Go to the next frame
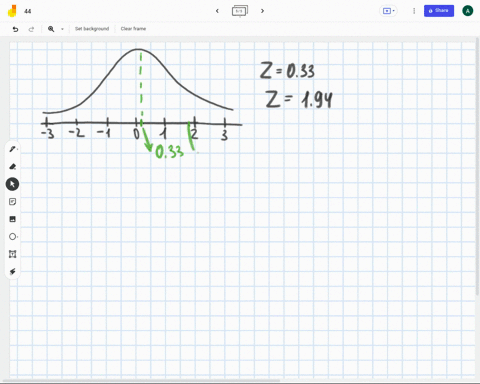Image resolution: width=480 pixels, height=384 pixels. pyautogui.click(x=262, y=11)
